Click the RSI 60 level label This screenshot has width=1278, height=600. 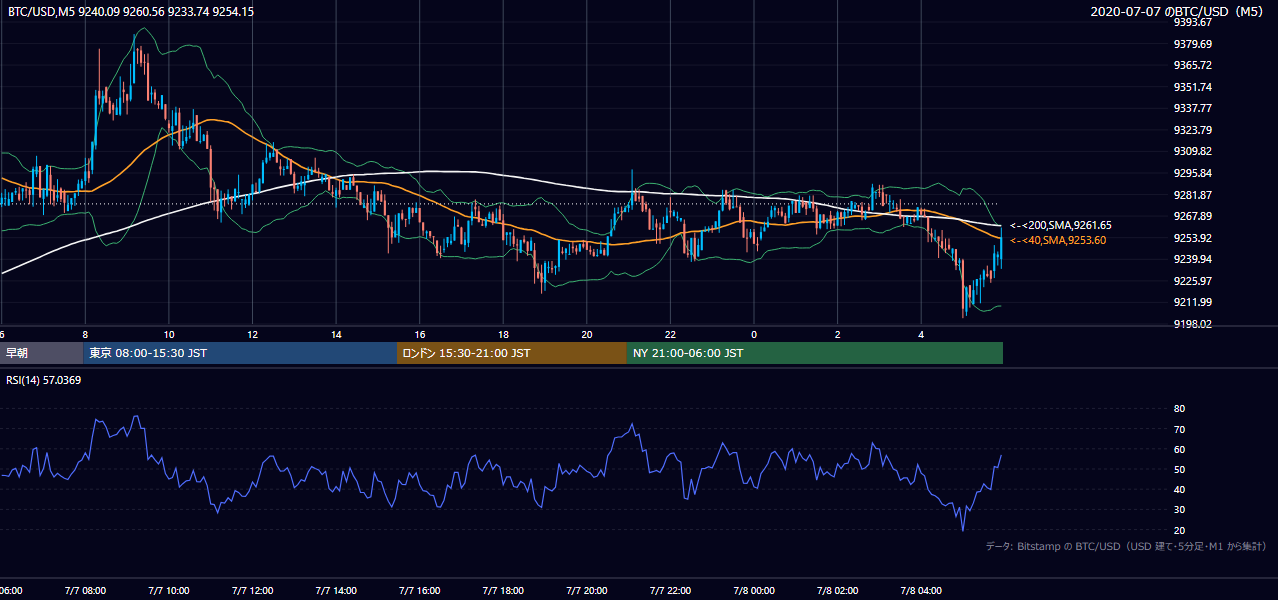[1179, 449]
